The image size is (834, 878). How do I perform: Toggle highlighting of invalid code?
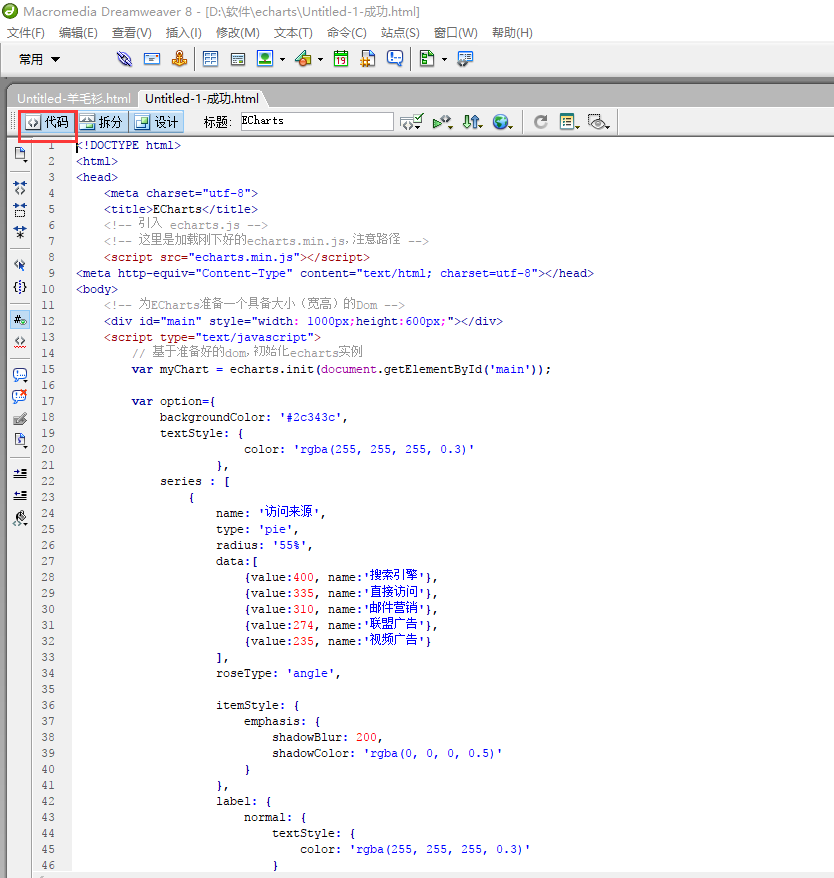point(20,342)
